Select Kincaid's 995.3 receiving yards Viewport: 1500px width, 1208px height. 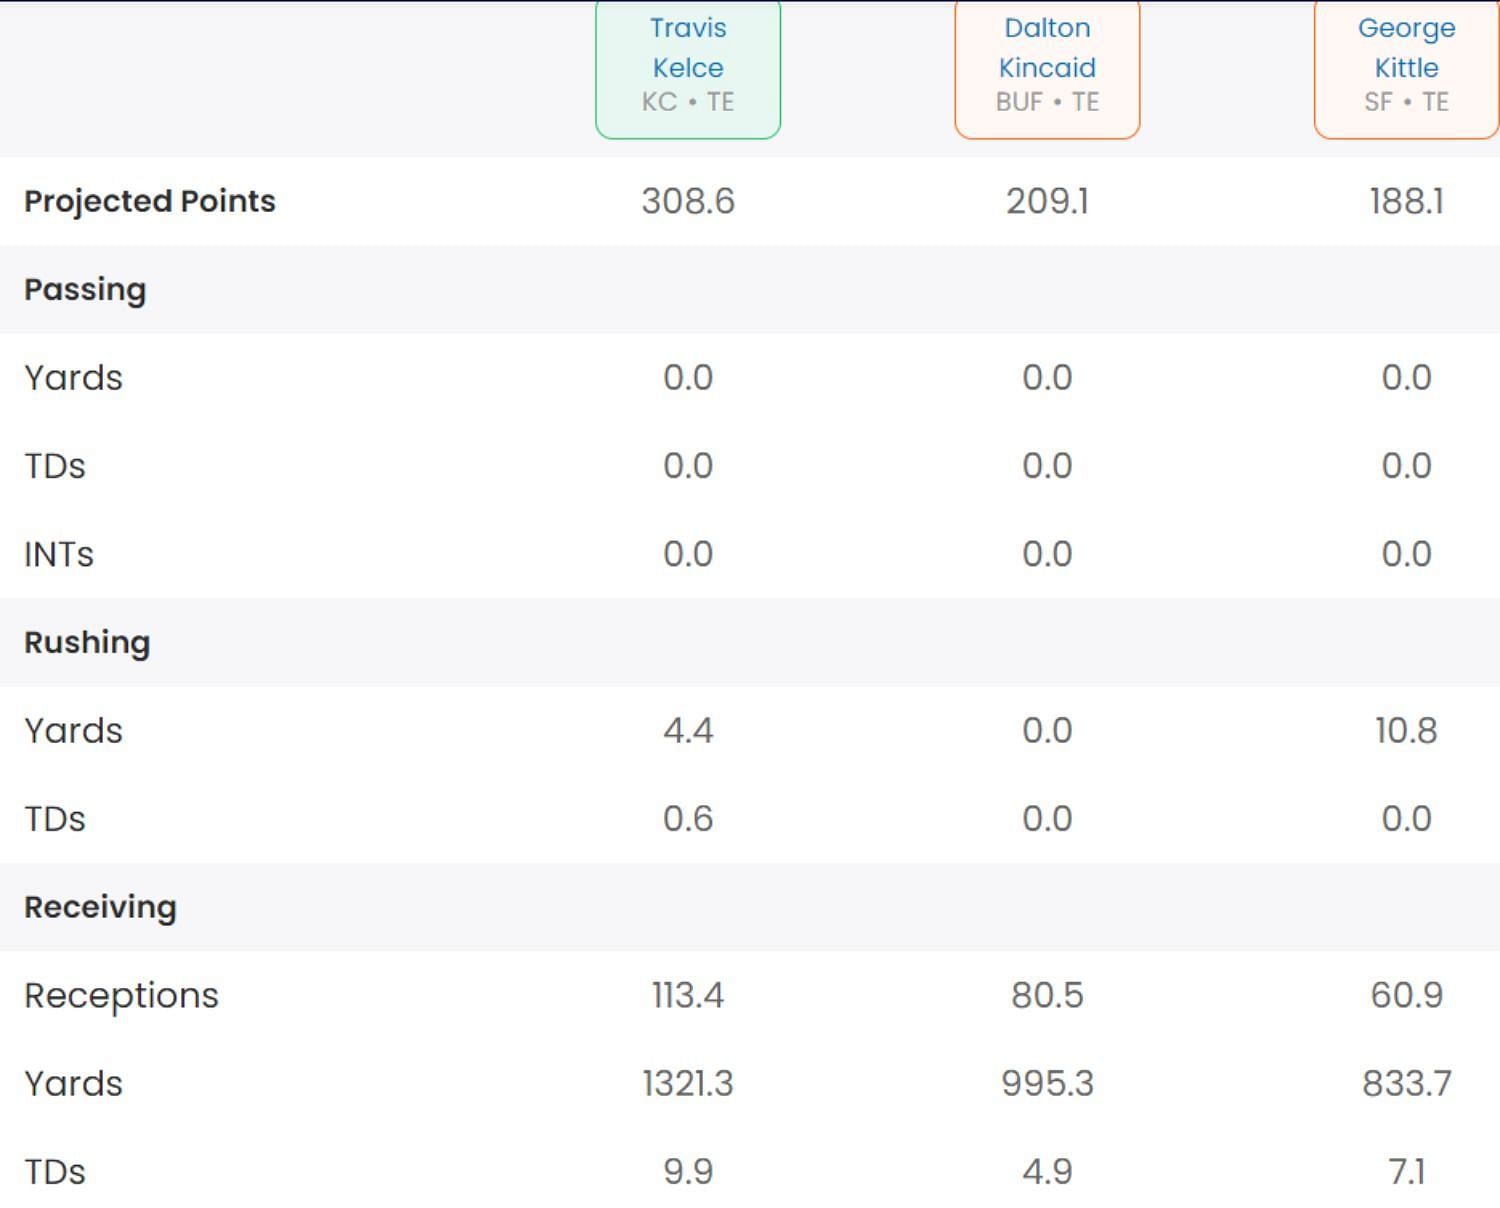[1047, 1084]
